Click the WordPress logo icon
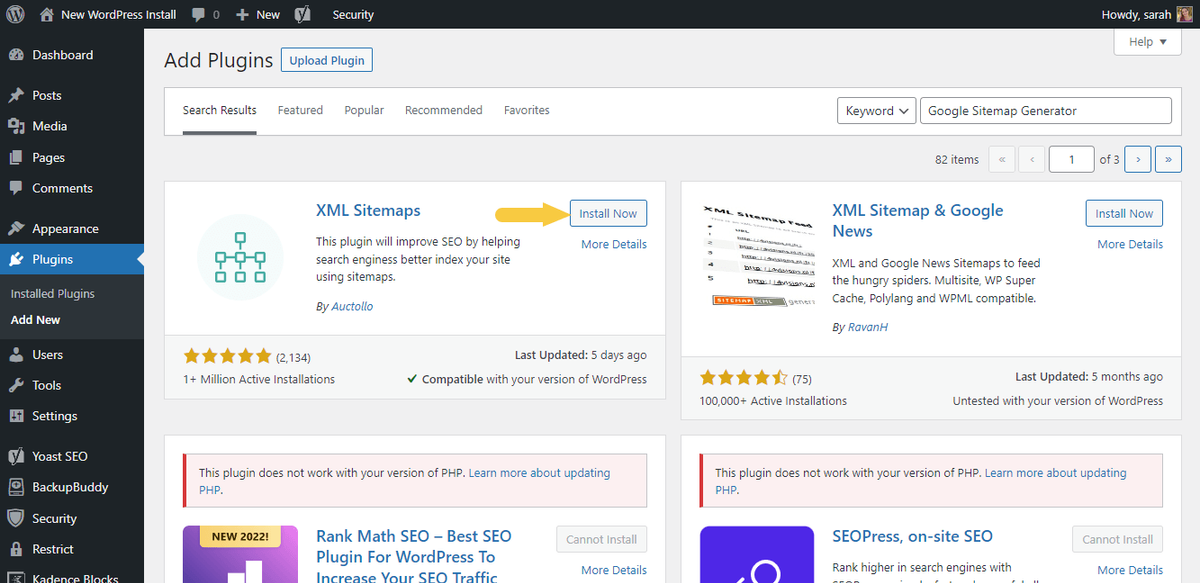 tap(15, 15)
